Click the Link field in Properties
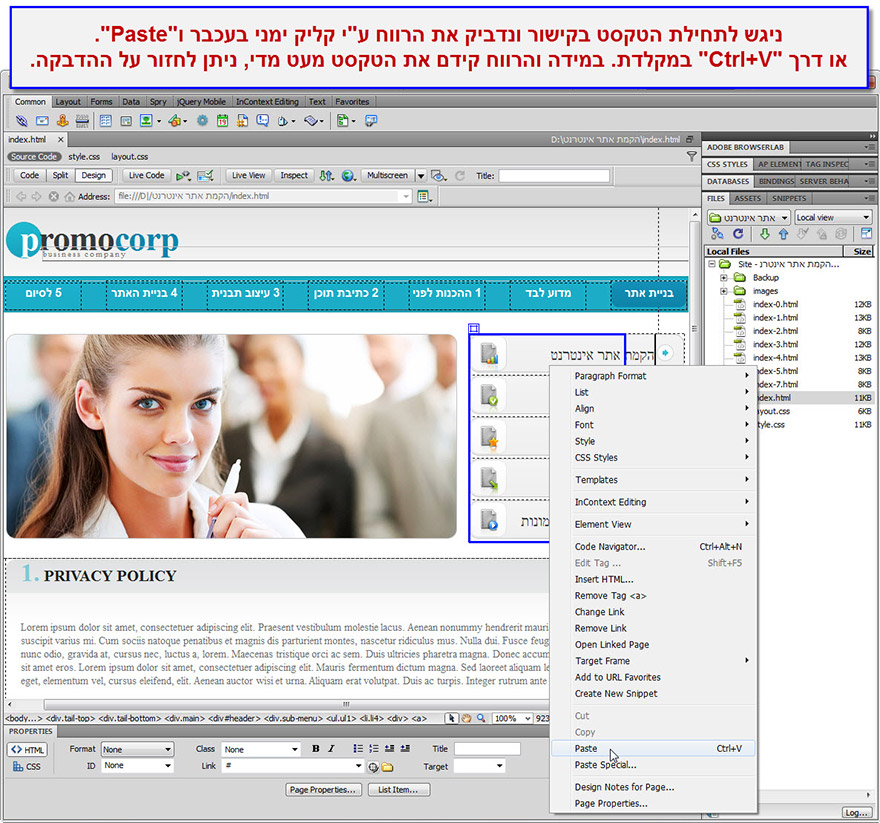 tap(293, 766)
